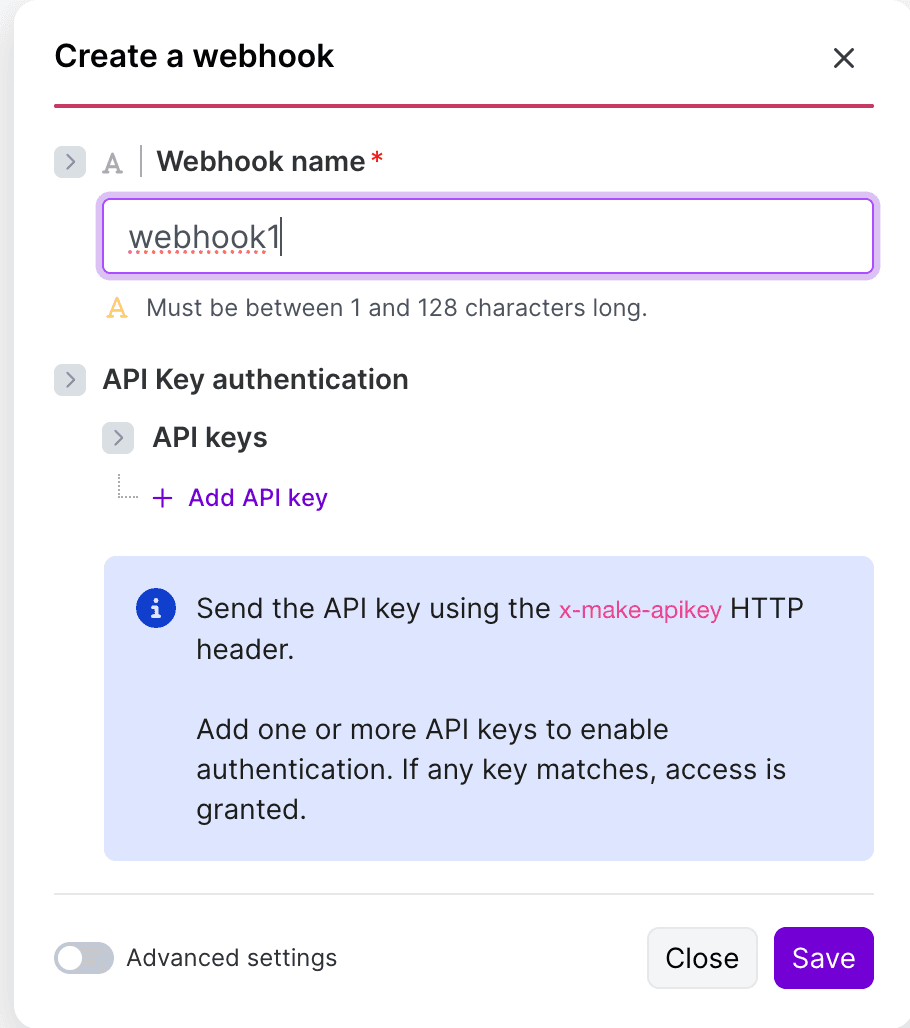Viewport: 910px width, 1028px height.
Task: Expand the Webhook name field chevron
Action: (70, 162)
